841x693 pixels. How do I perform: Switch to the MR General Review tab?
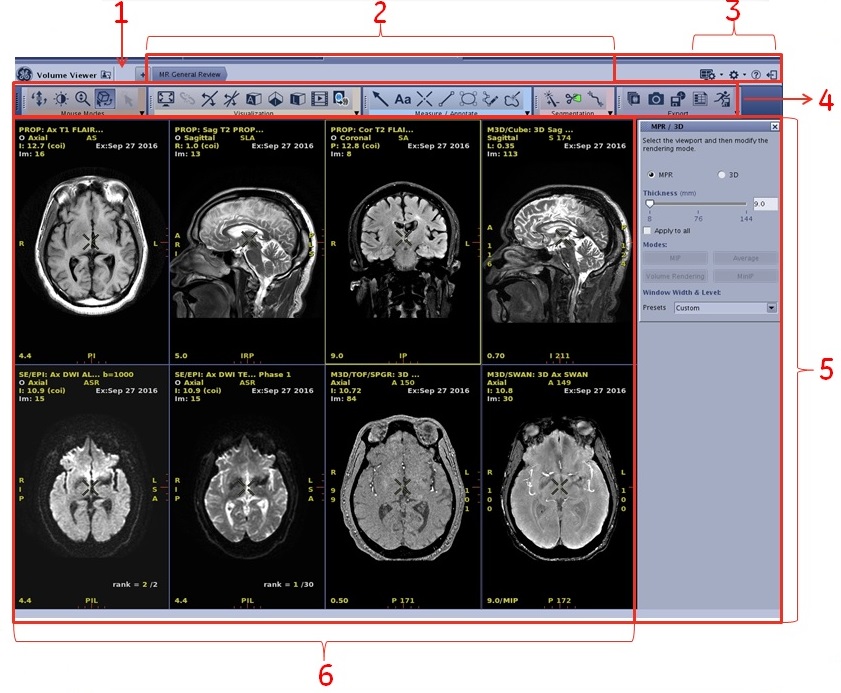coord(189,74)
